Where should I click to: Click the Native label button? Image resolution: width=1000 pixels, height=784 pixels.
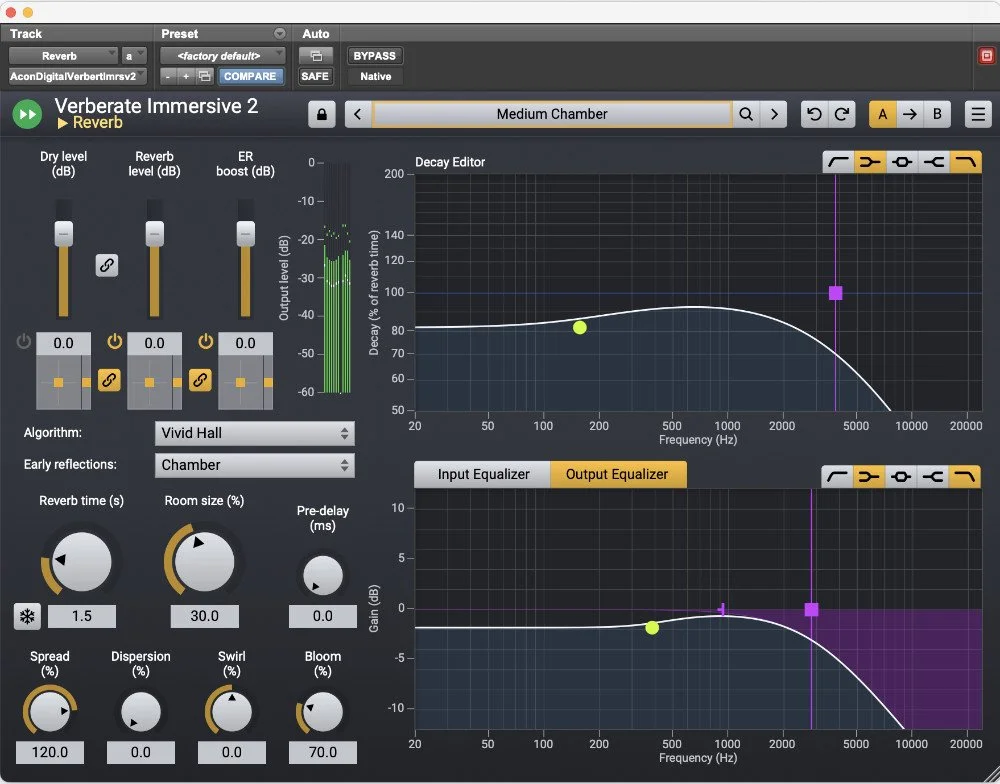[375, 76]
